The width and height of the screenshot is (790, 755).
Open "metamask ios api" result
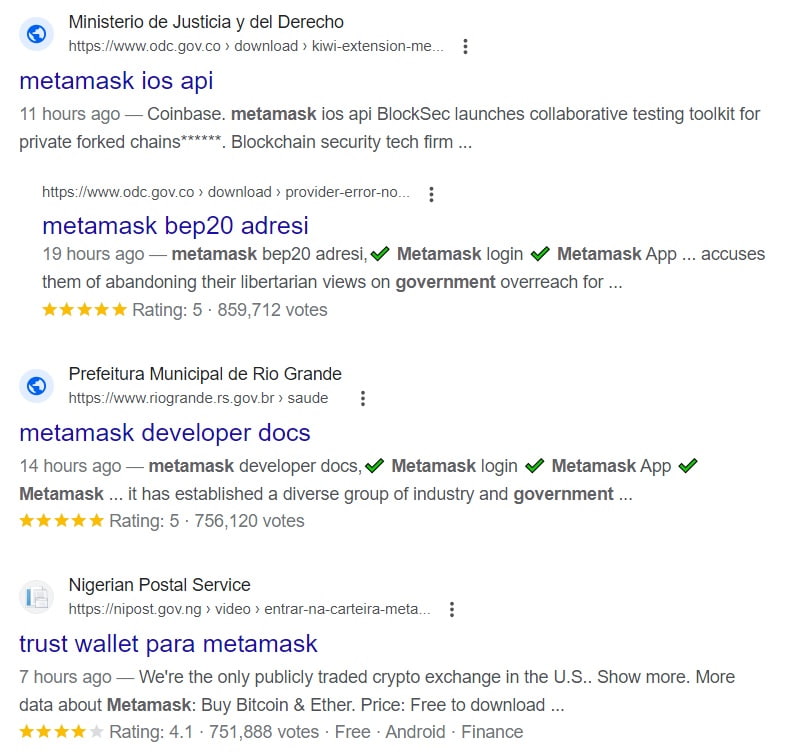click(x=116, y=81)
